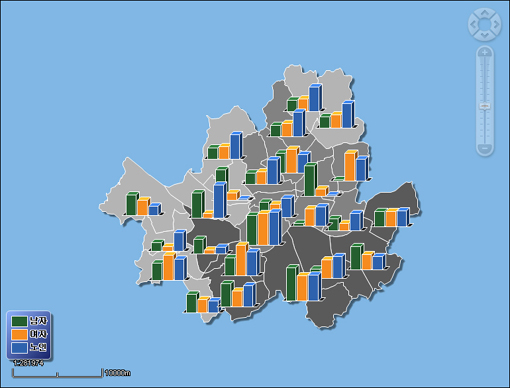Pan the map down with the navigation arrow
Viewport: 510px width, 388px height.
pyautogui.click(x=485, y=35)
